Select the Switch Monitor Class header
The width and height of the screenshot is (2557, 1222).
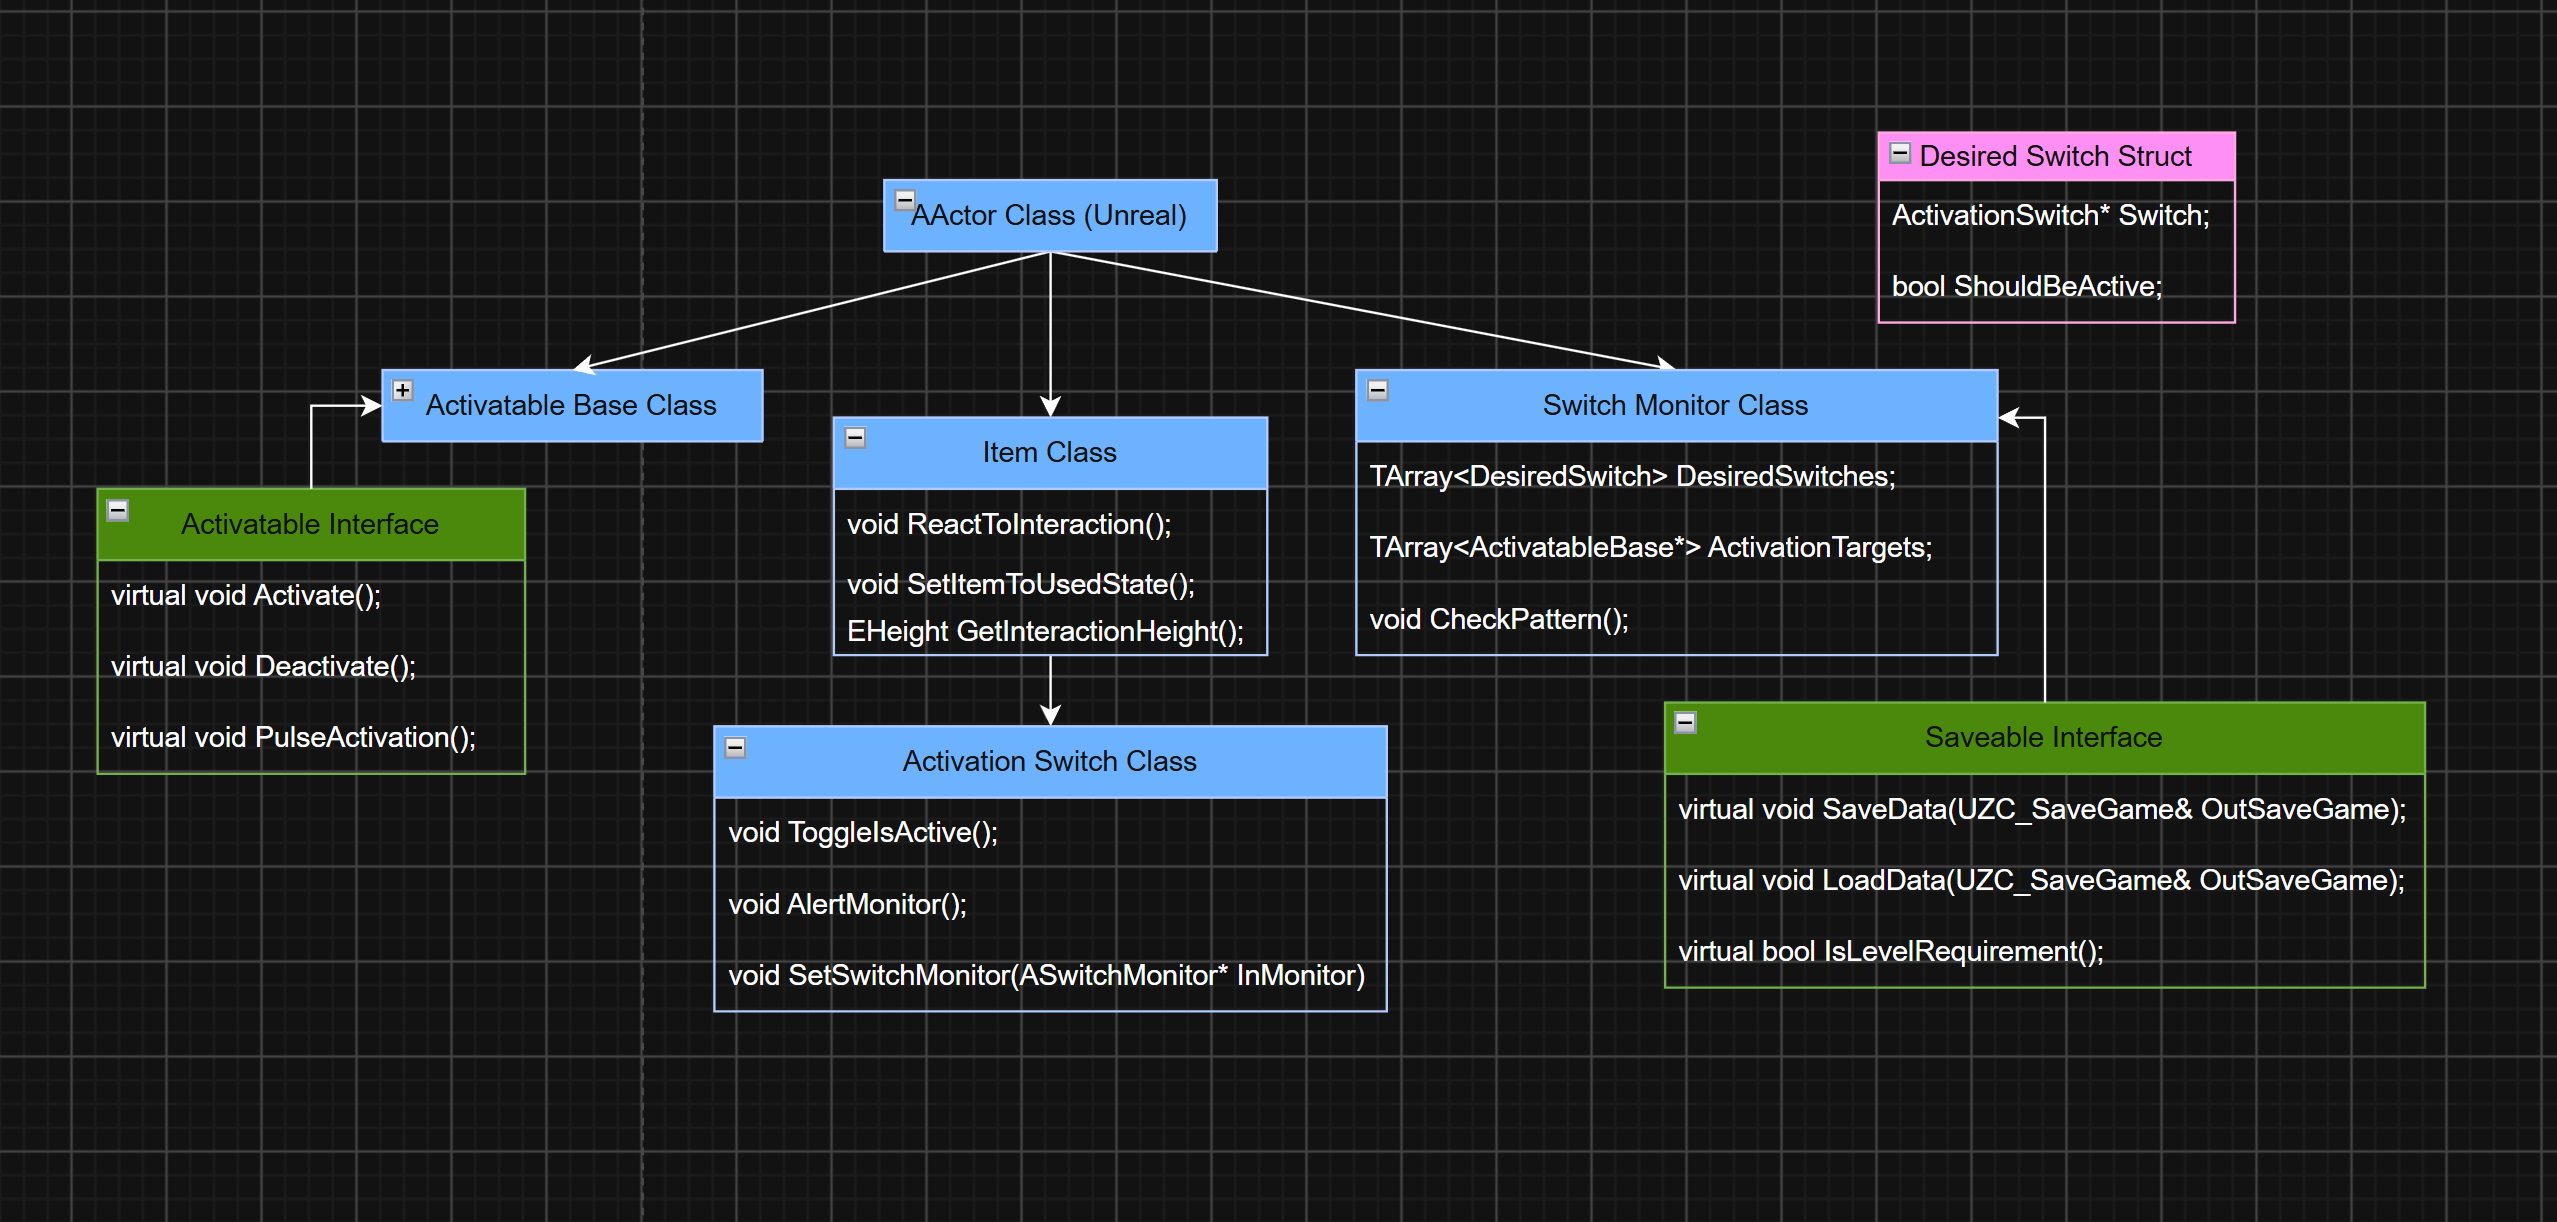click(1676, 405)
